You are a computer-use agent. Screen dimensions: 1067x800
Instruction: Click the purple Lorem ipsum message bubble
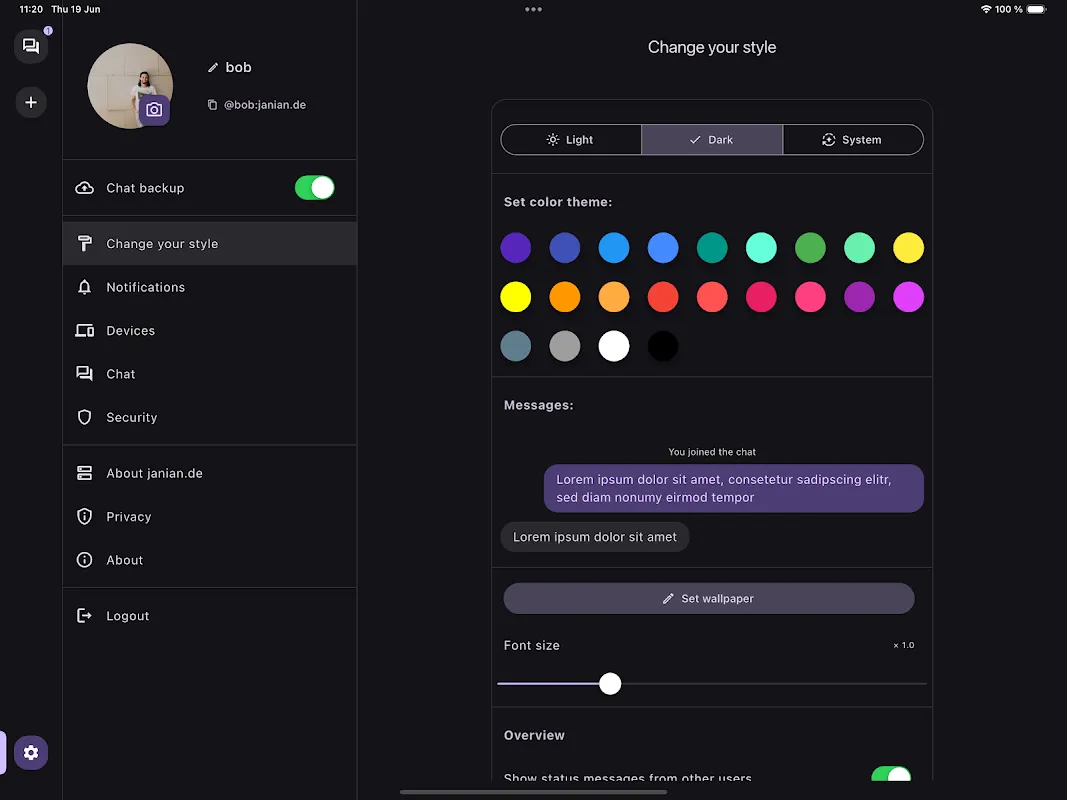coord(734,488)
